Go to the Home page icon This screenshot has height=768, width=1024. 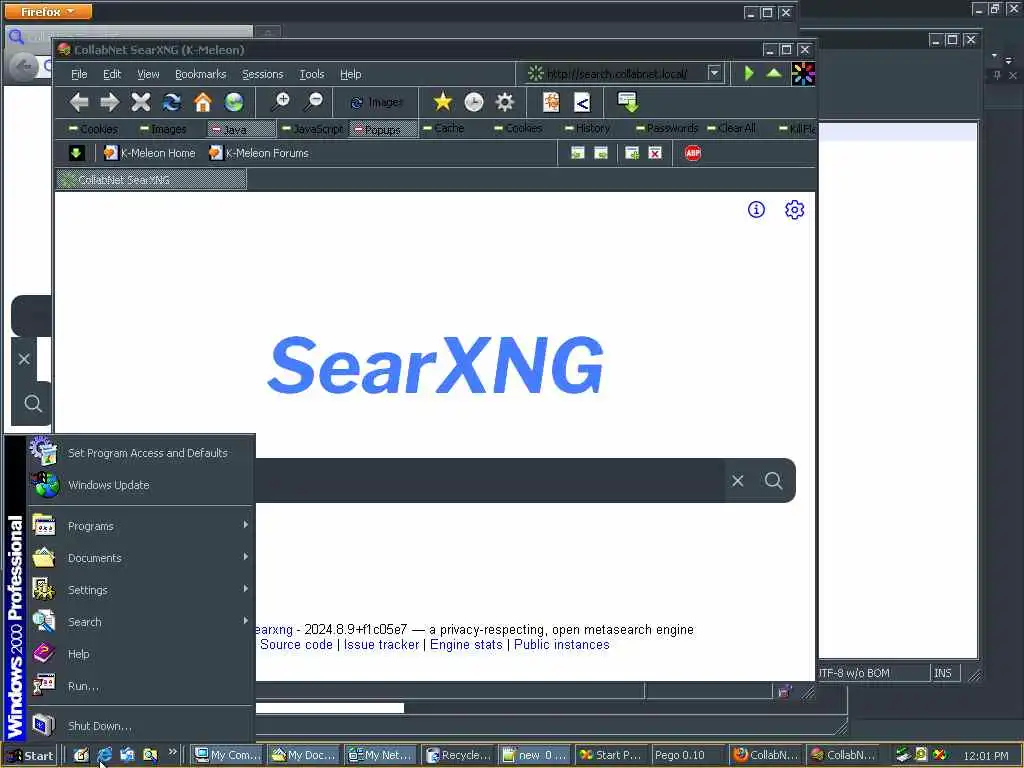203,102
